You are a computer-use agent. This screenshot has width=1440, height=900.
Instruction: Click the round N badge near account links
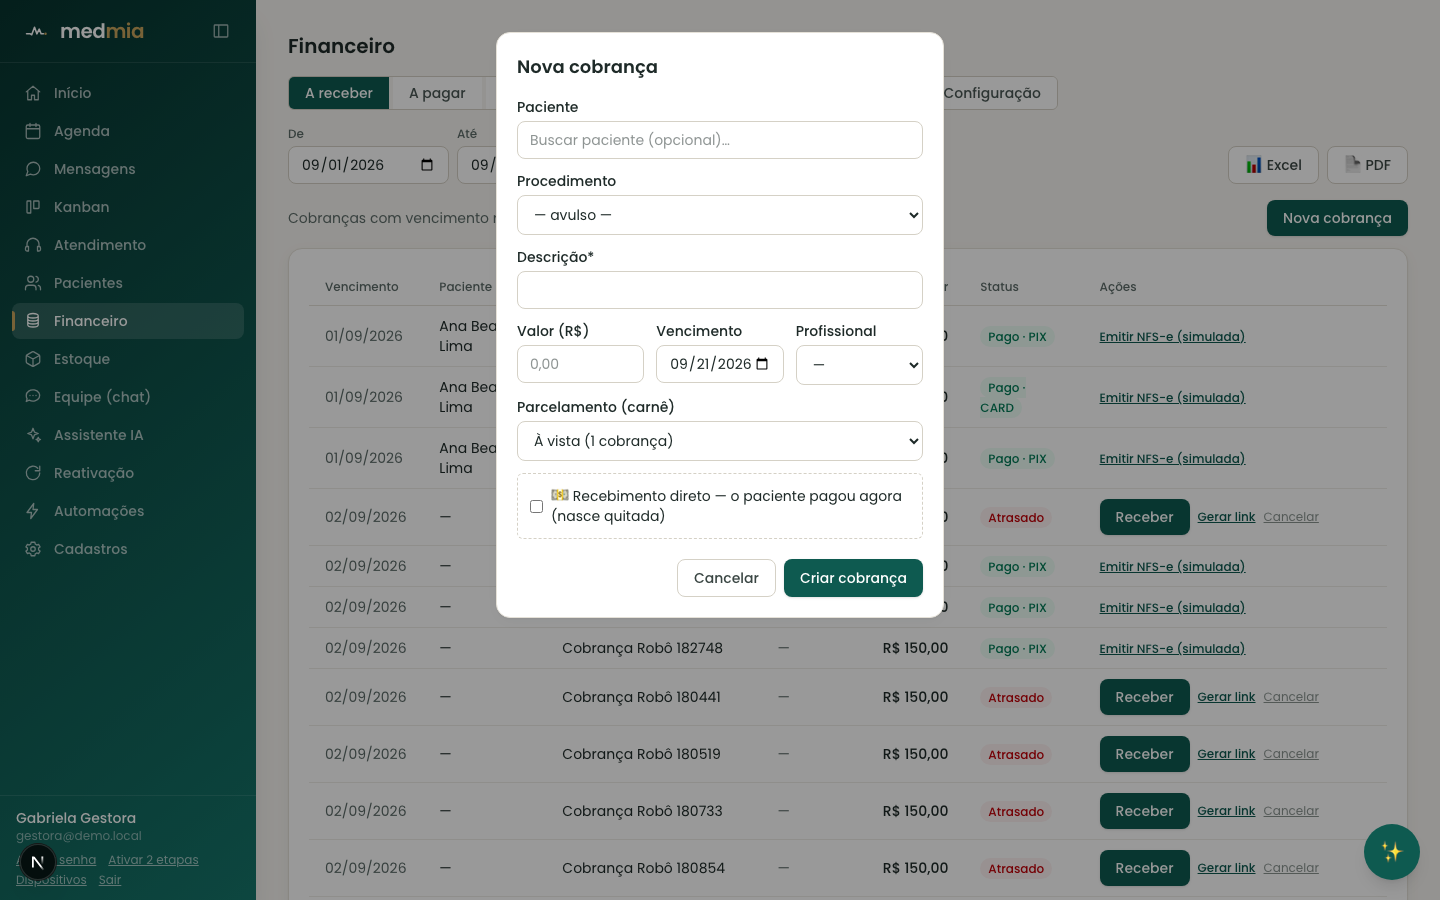coord(37,862)
